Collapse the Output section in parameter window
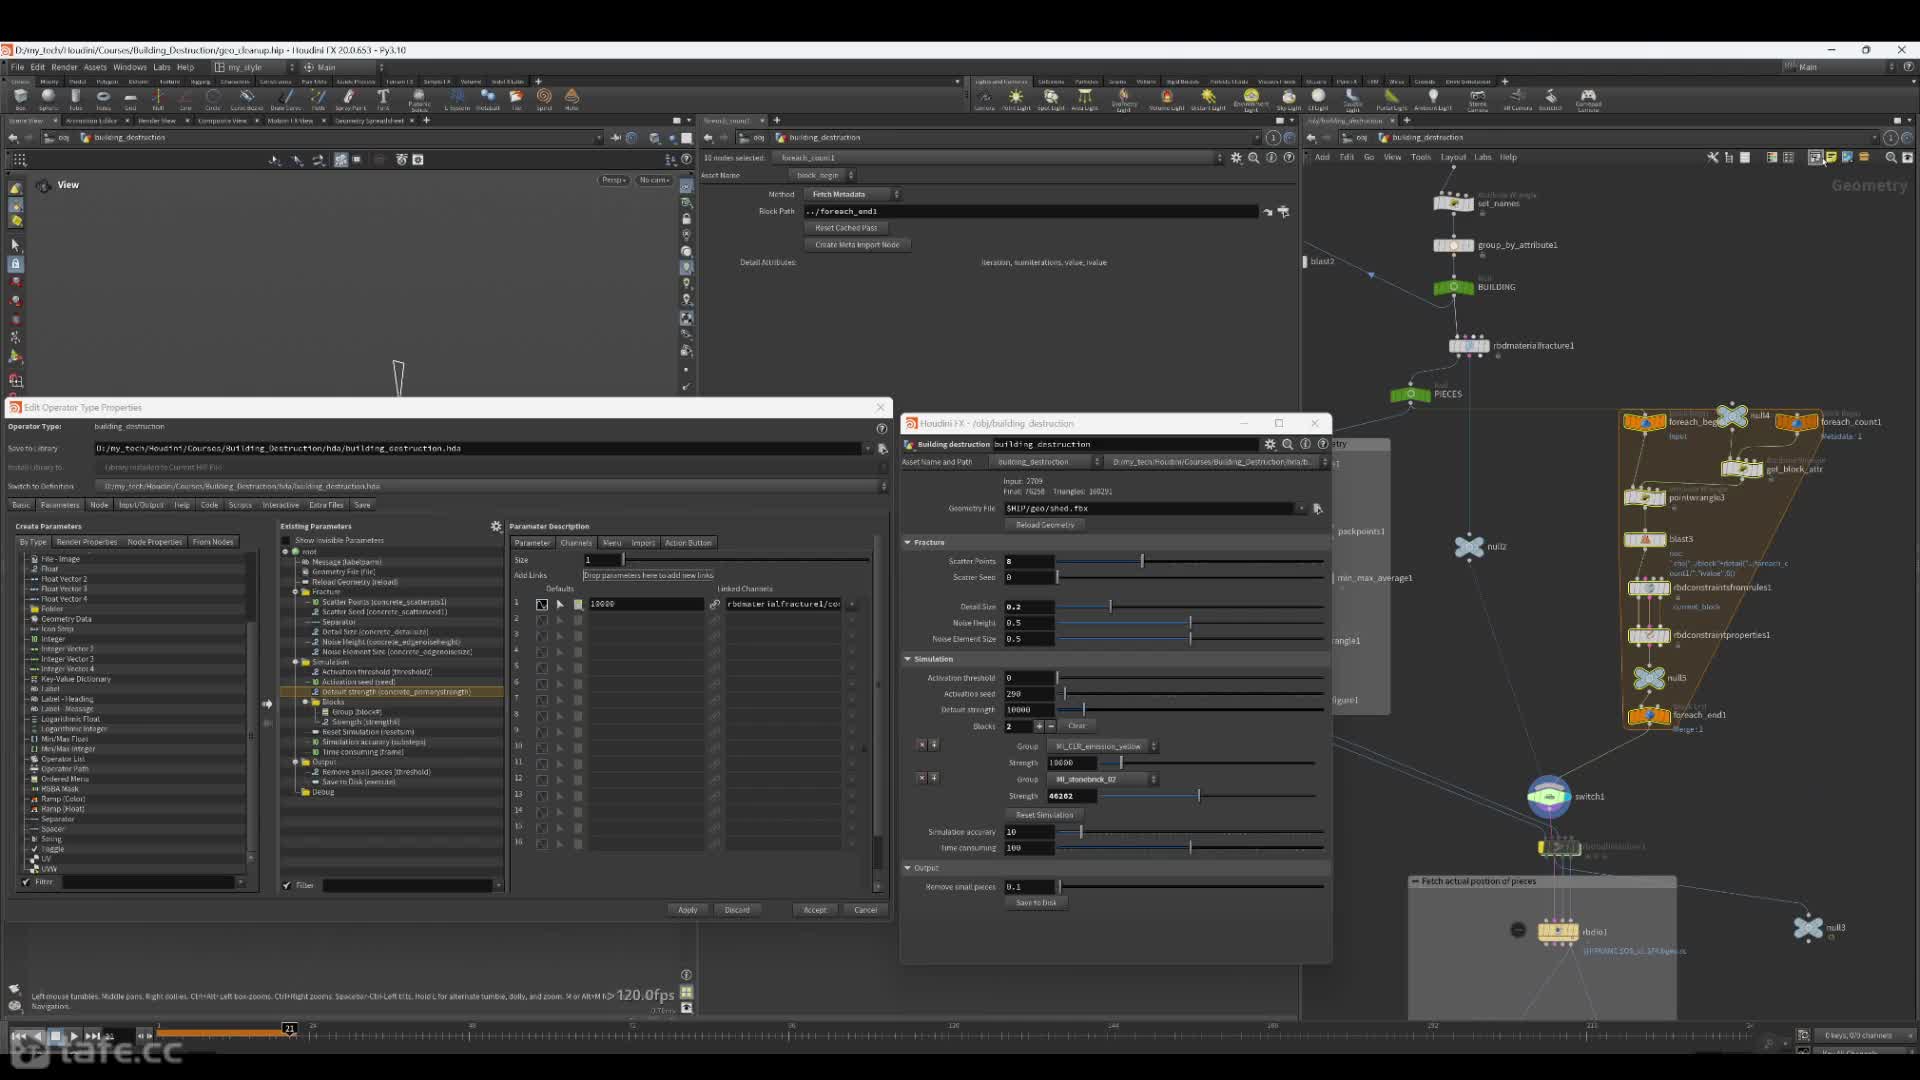This screenshot has height=1080, width=1920. point(908,868)
